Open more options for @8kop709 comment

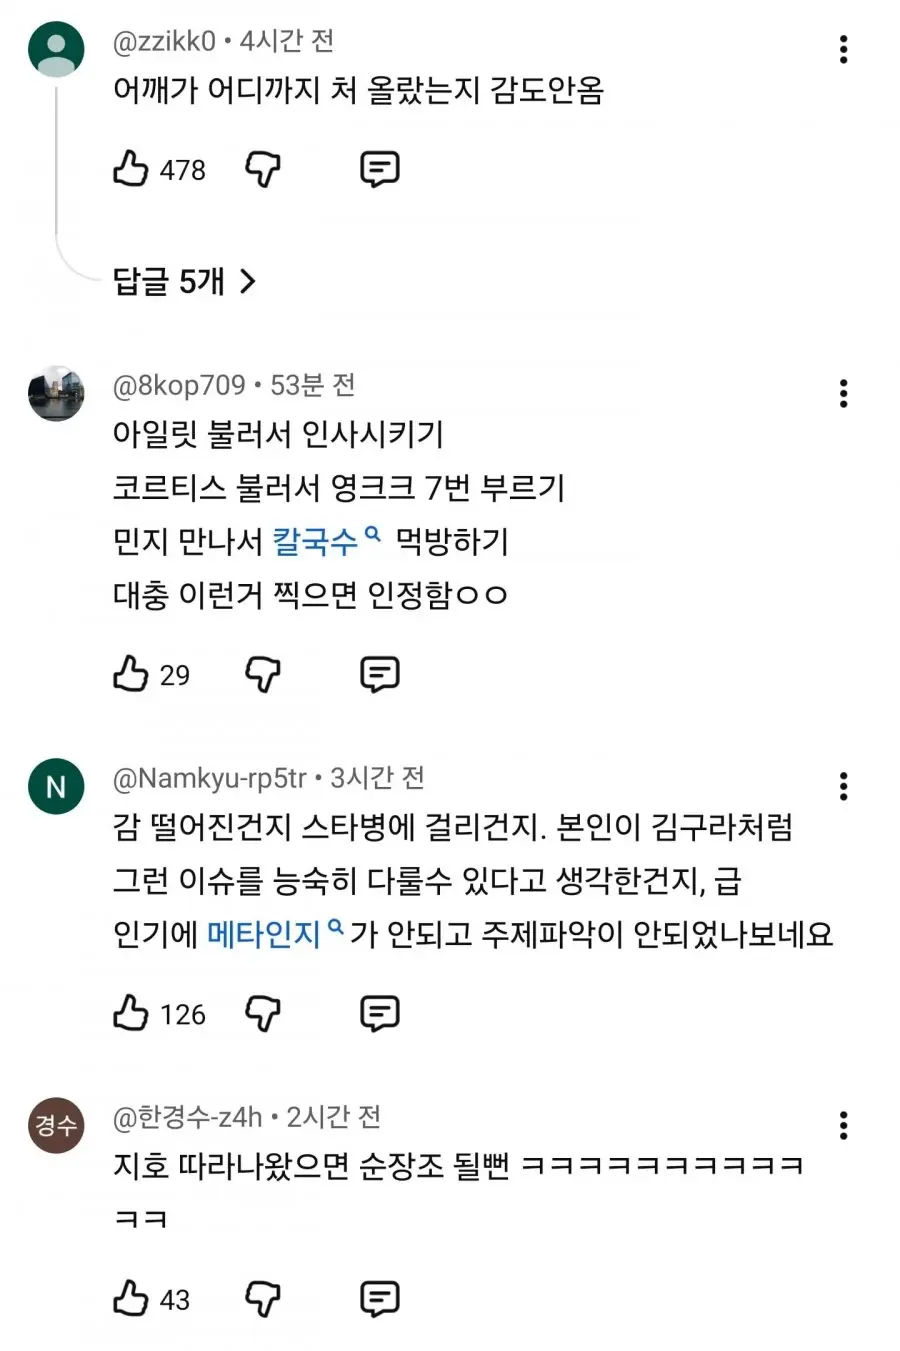click(x=844, y=393)
